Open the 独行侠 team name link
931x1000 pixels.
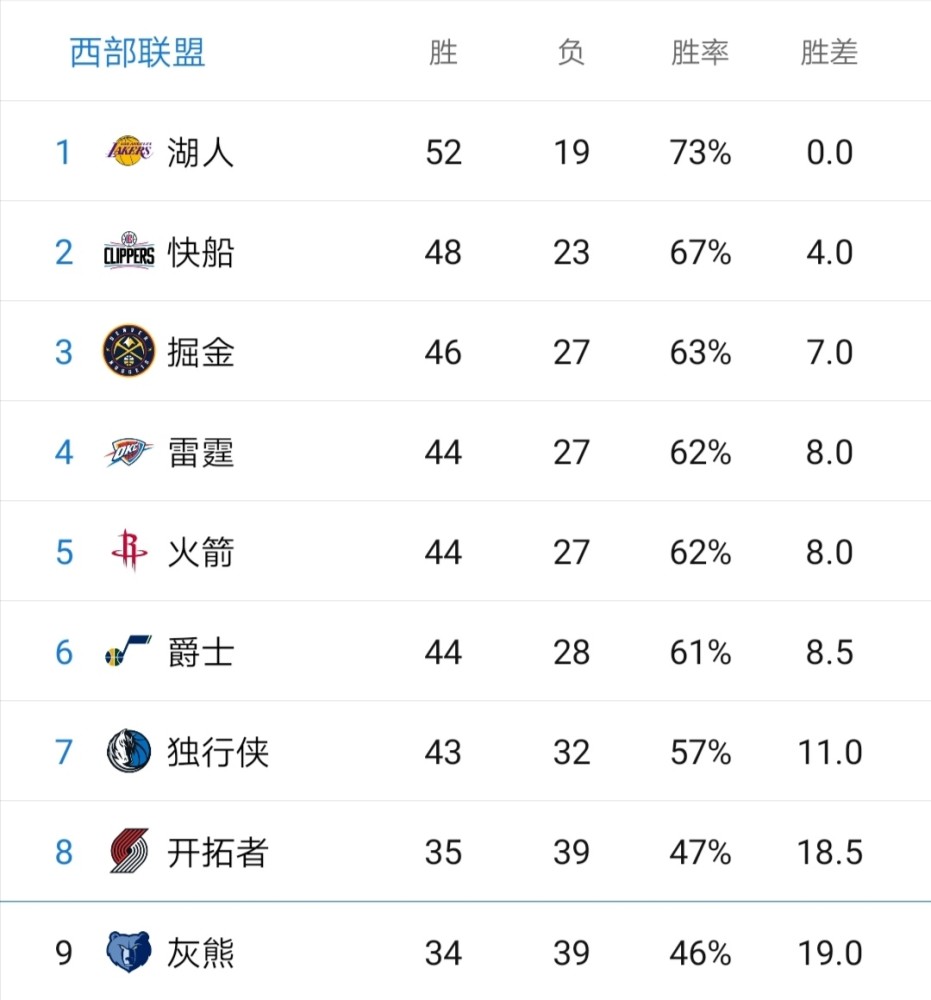[218, 753]
